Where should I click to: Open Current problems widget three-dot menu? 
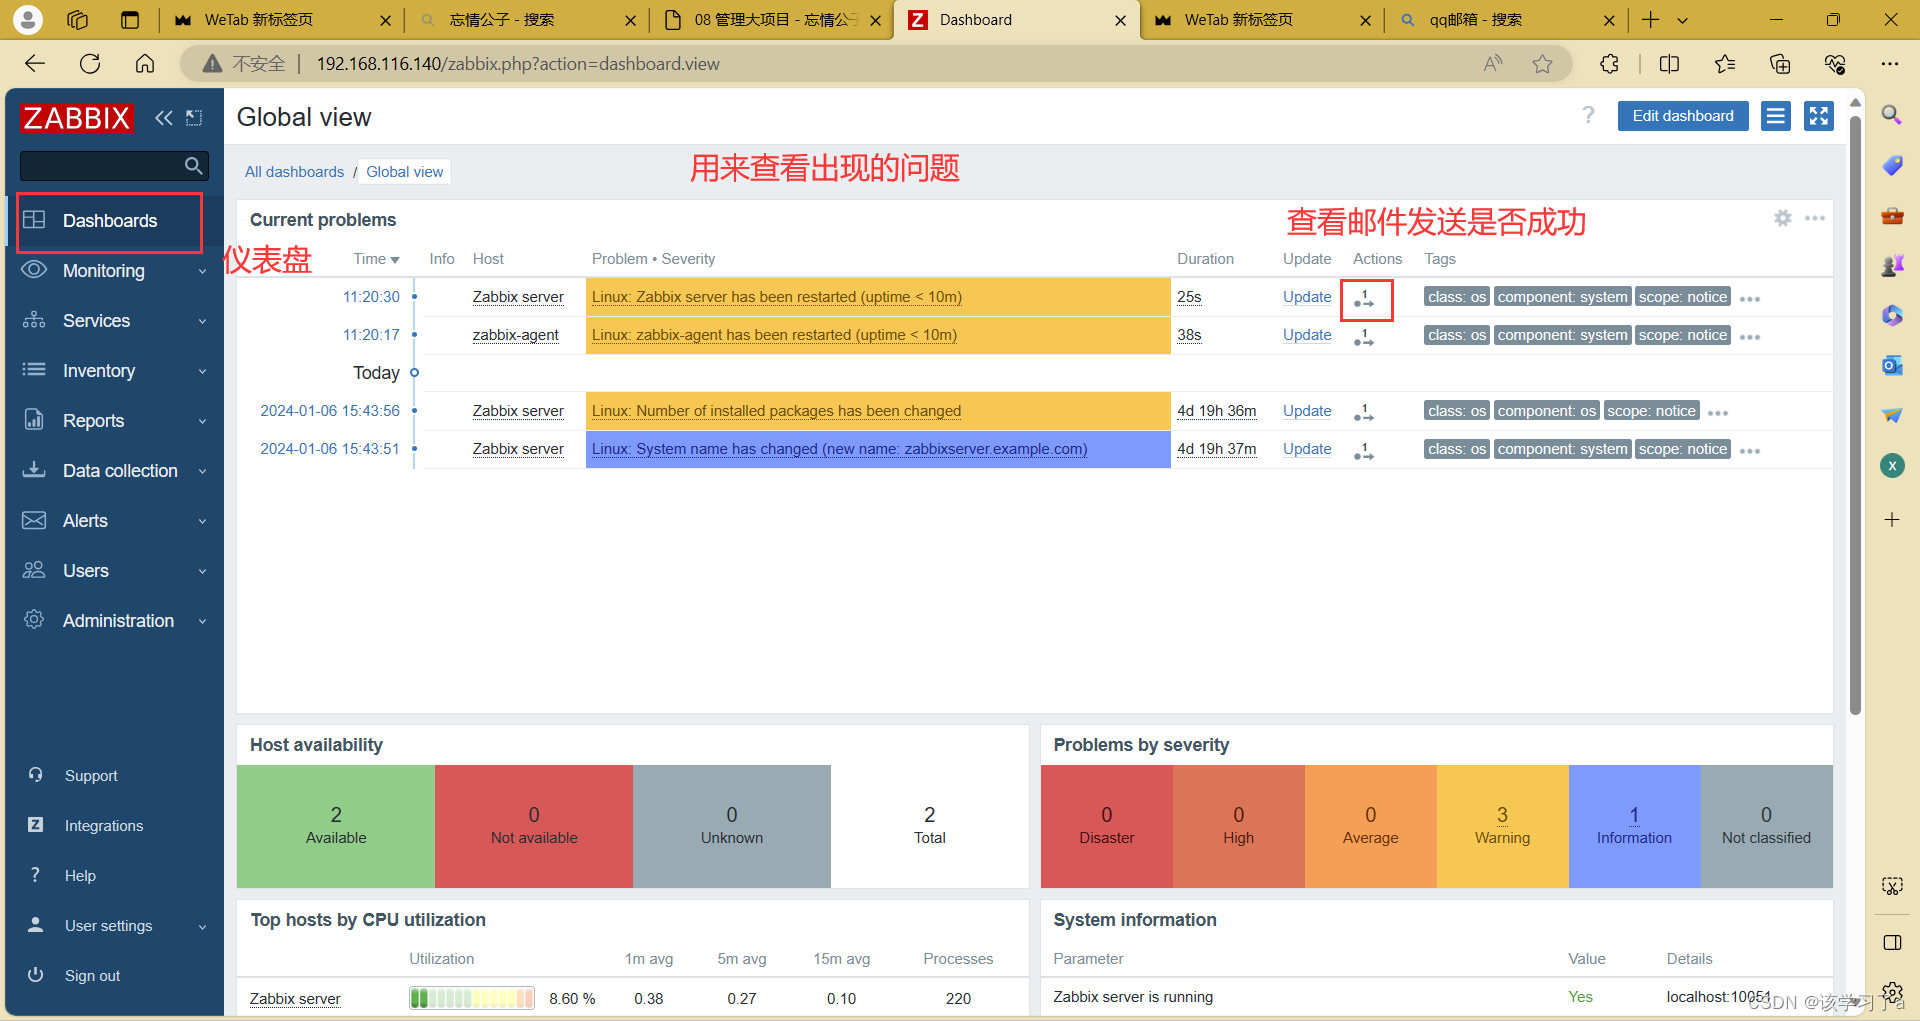(x=1815, y=218)
